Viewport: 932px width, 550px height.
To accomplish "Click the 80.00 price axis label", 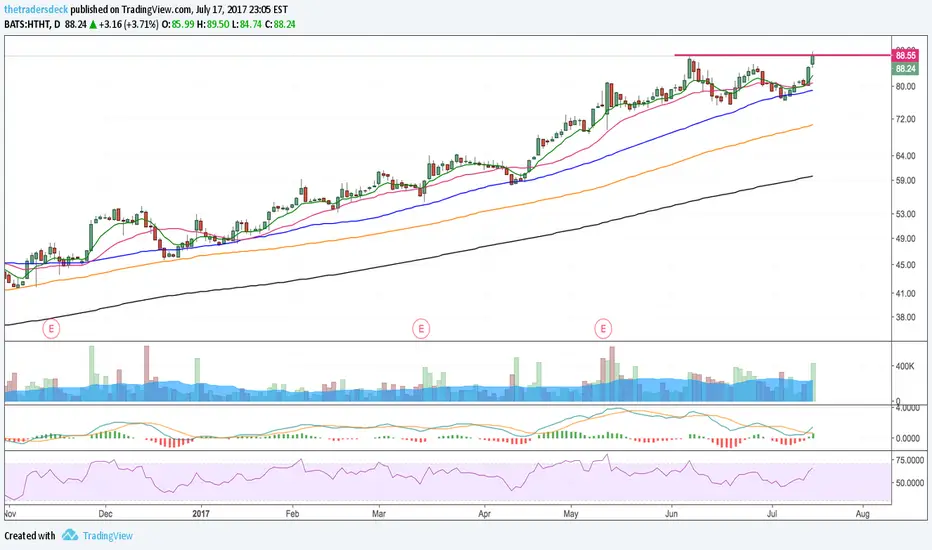I will point(905,86).
